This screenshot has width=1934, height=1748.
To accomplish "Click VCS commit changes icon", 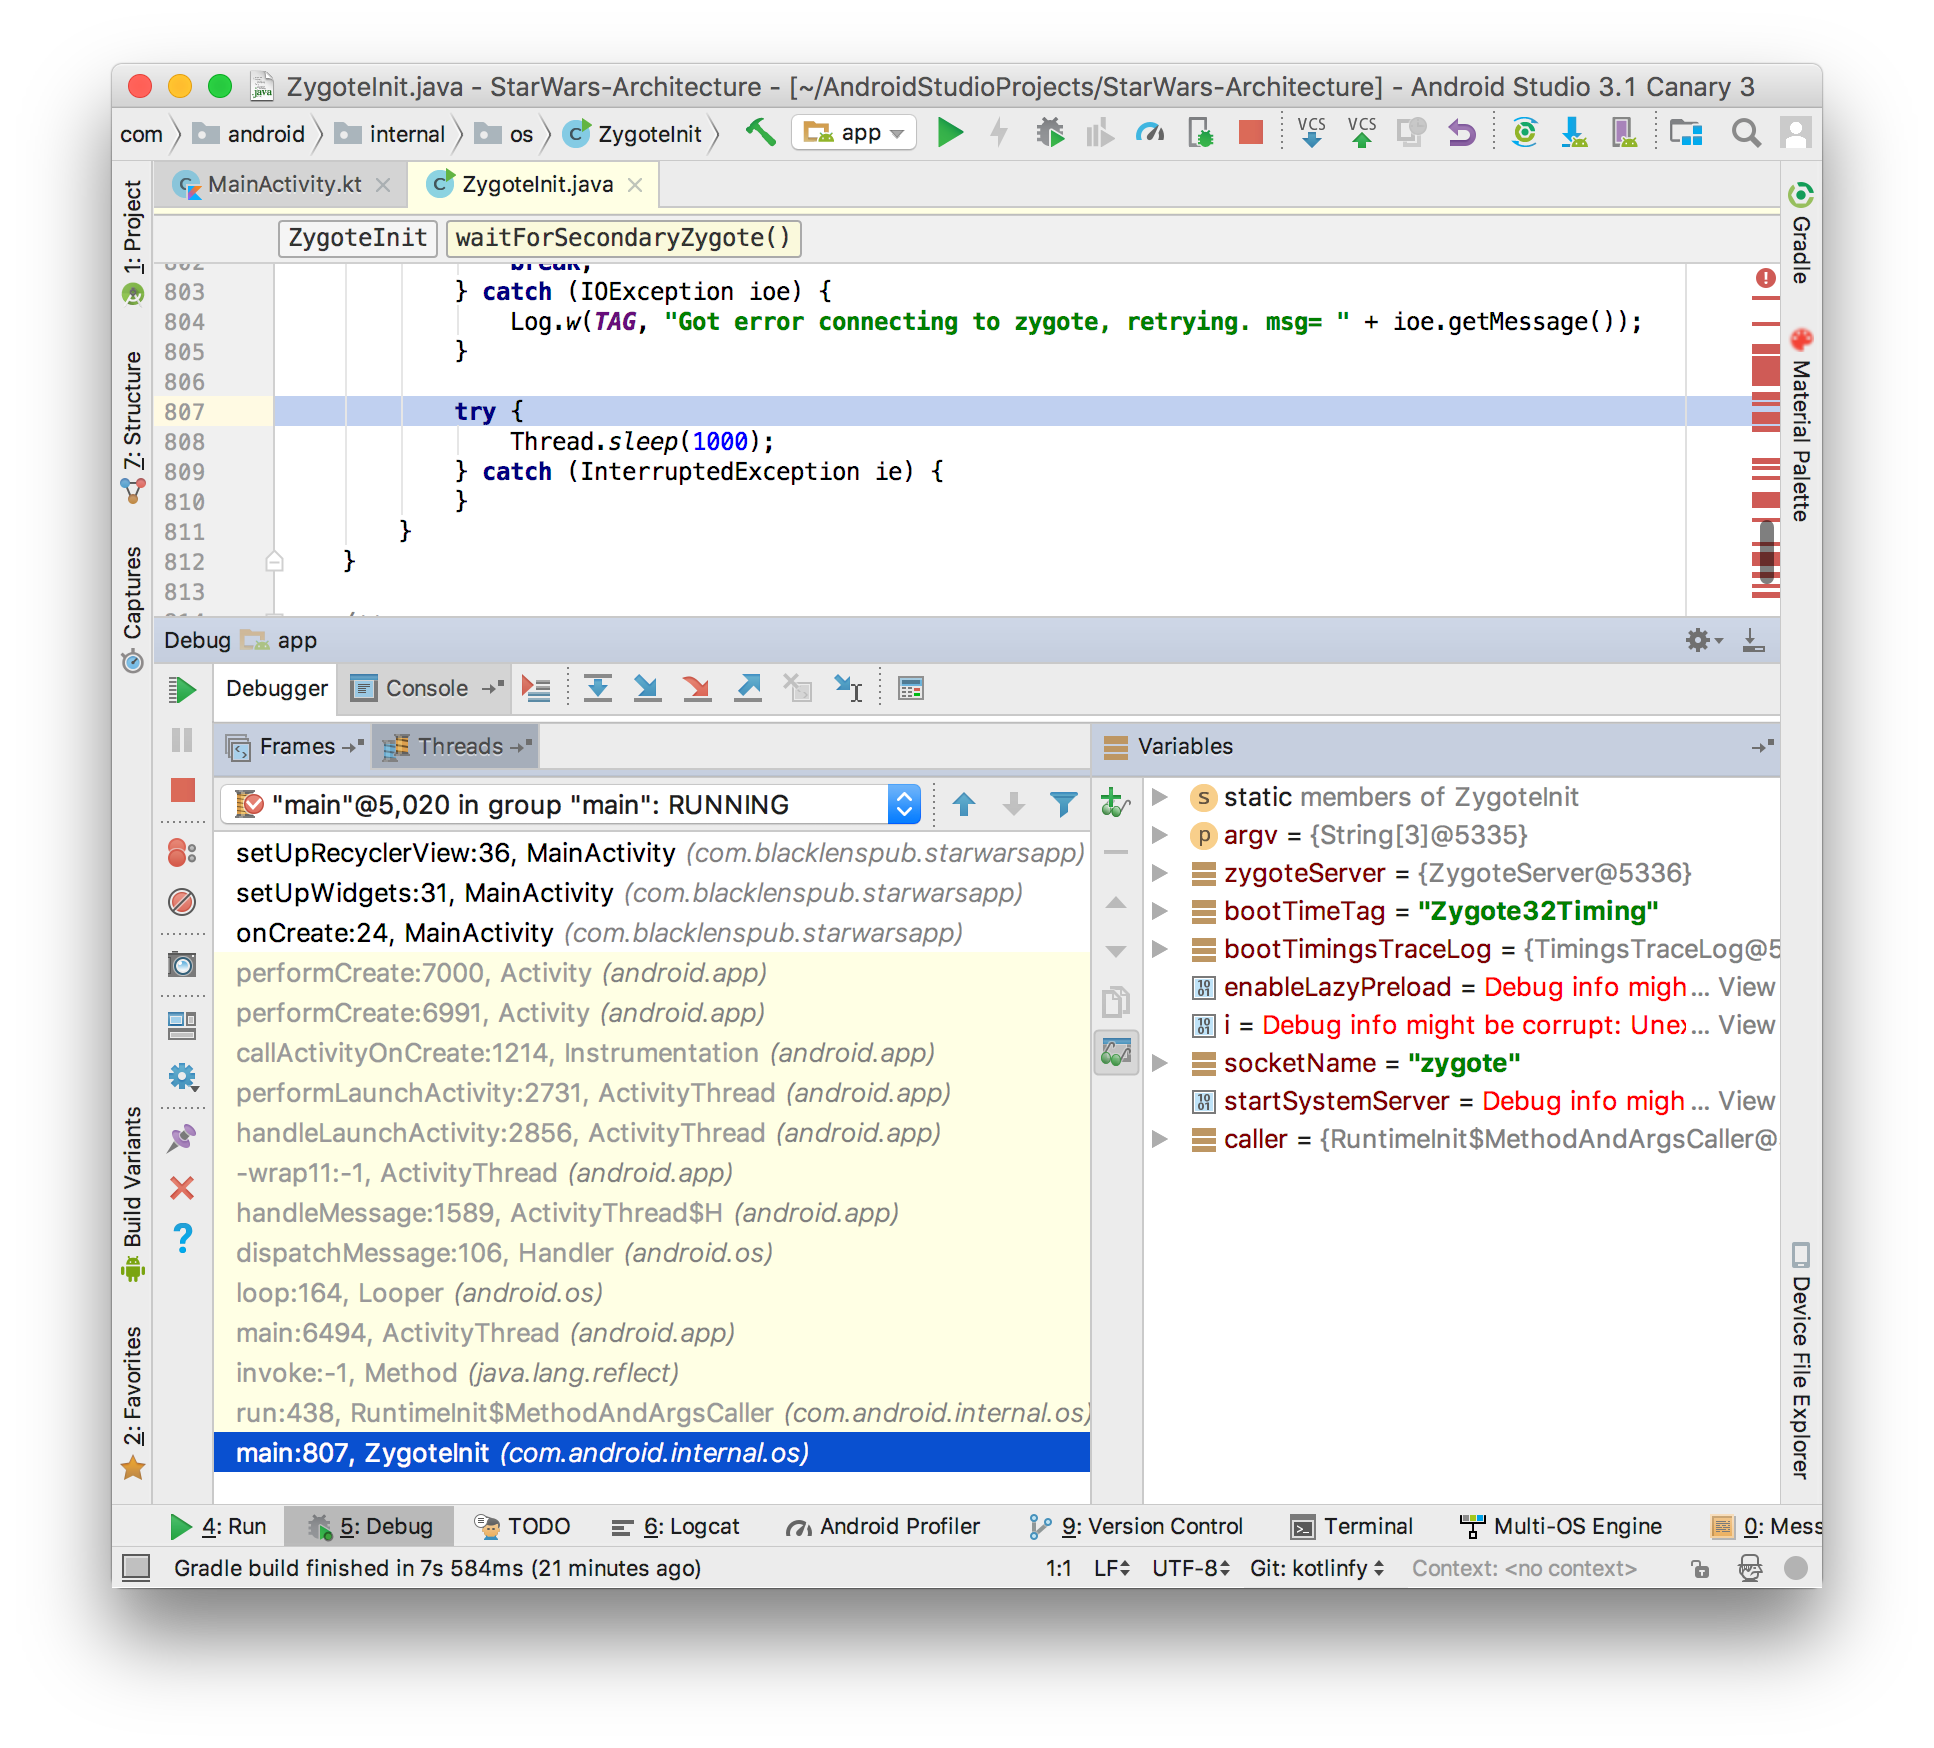I will (x=1361, y=132).
